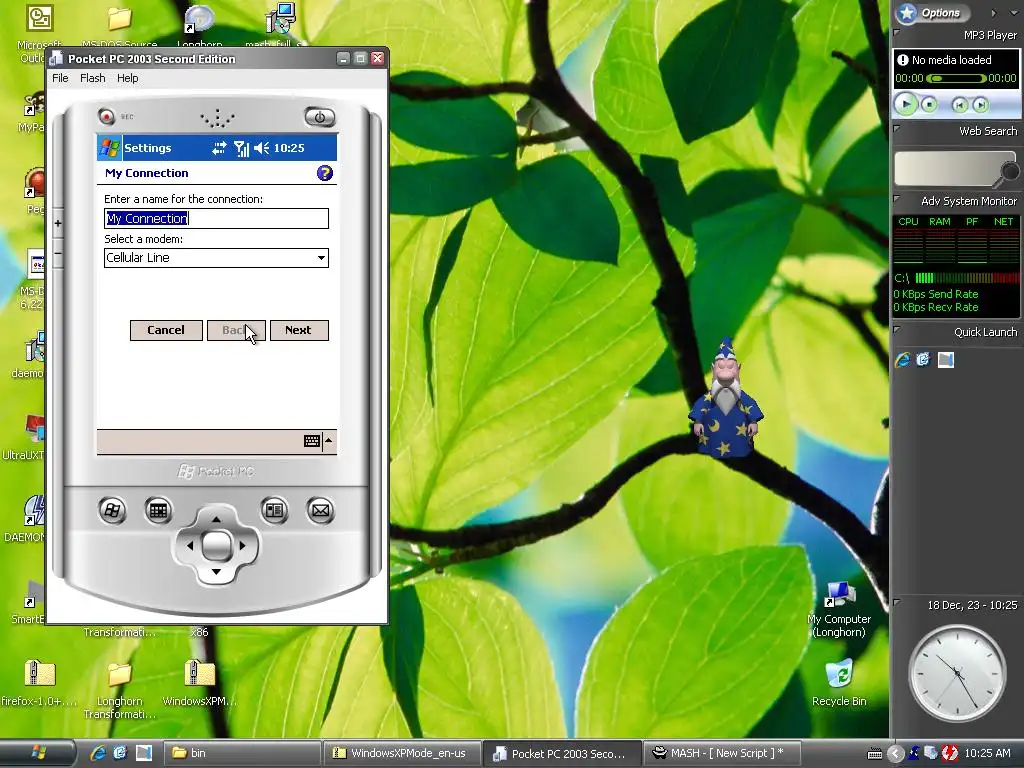Click the MP3 player seek progress bar
The height and width of the screenshot is (768, 1024).
click(x=956, y=78)
